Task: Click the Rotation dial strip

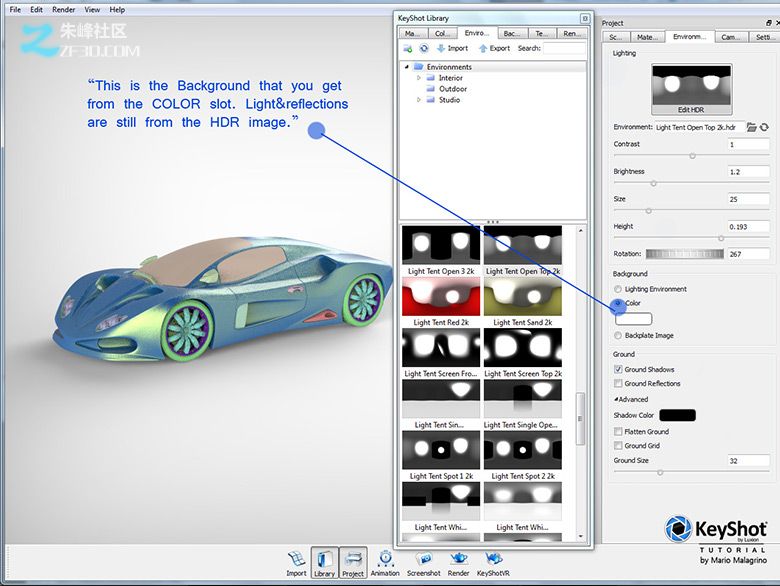Action: click(x=685, y=254)
